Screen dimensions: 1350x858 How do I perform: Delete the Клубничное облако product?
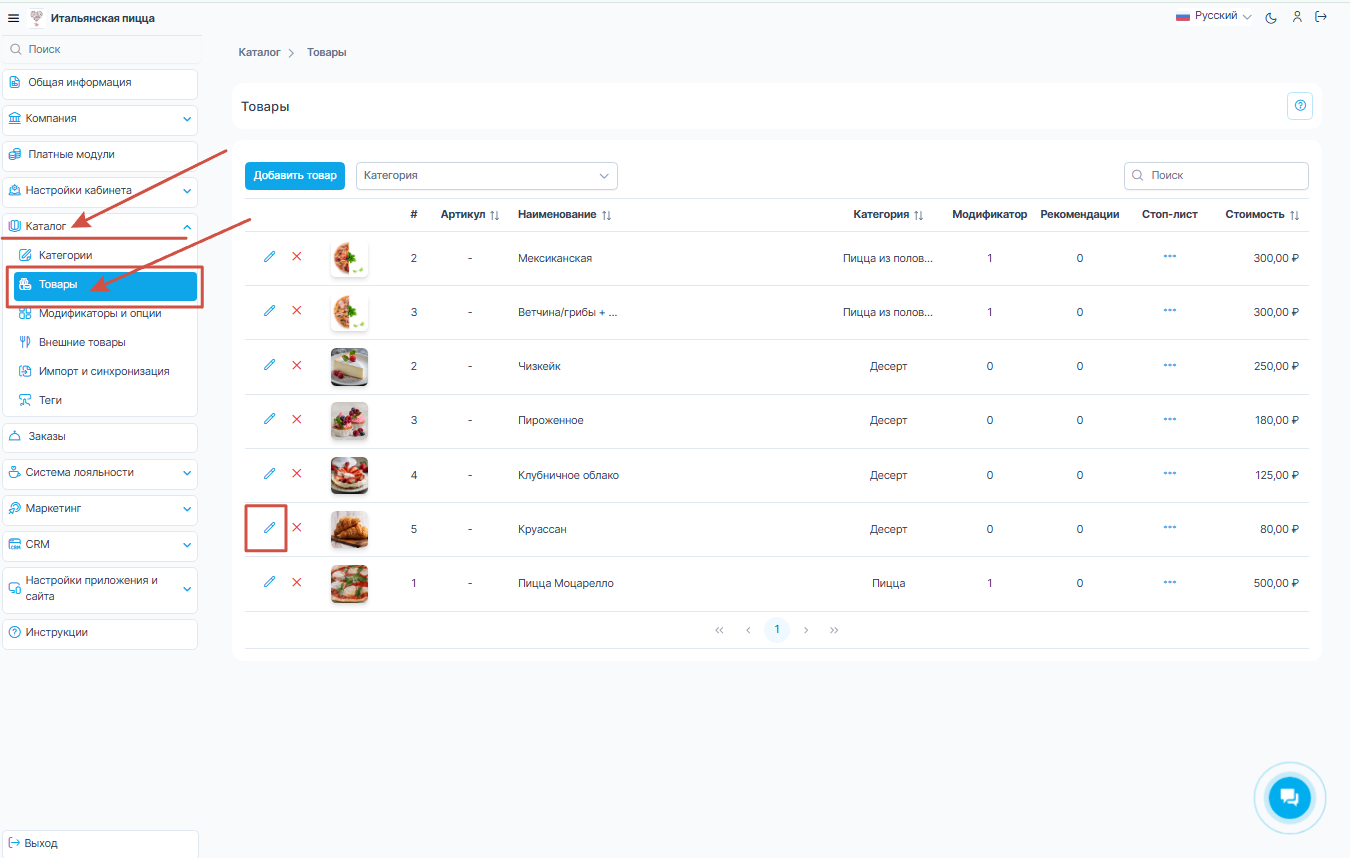coord(296,474)
